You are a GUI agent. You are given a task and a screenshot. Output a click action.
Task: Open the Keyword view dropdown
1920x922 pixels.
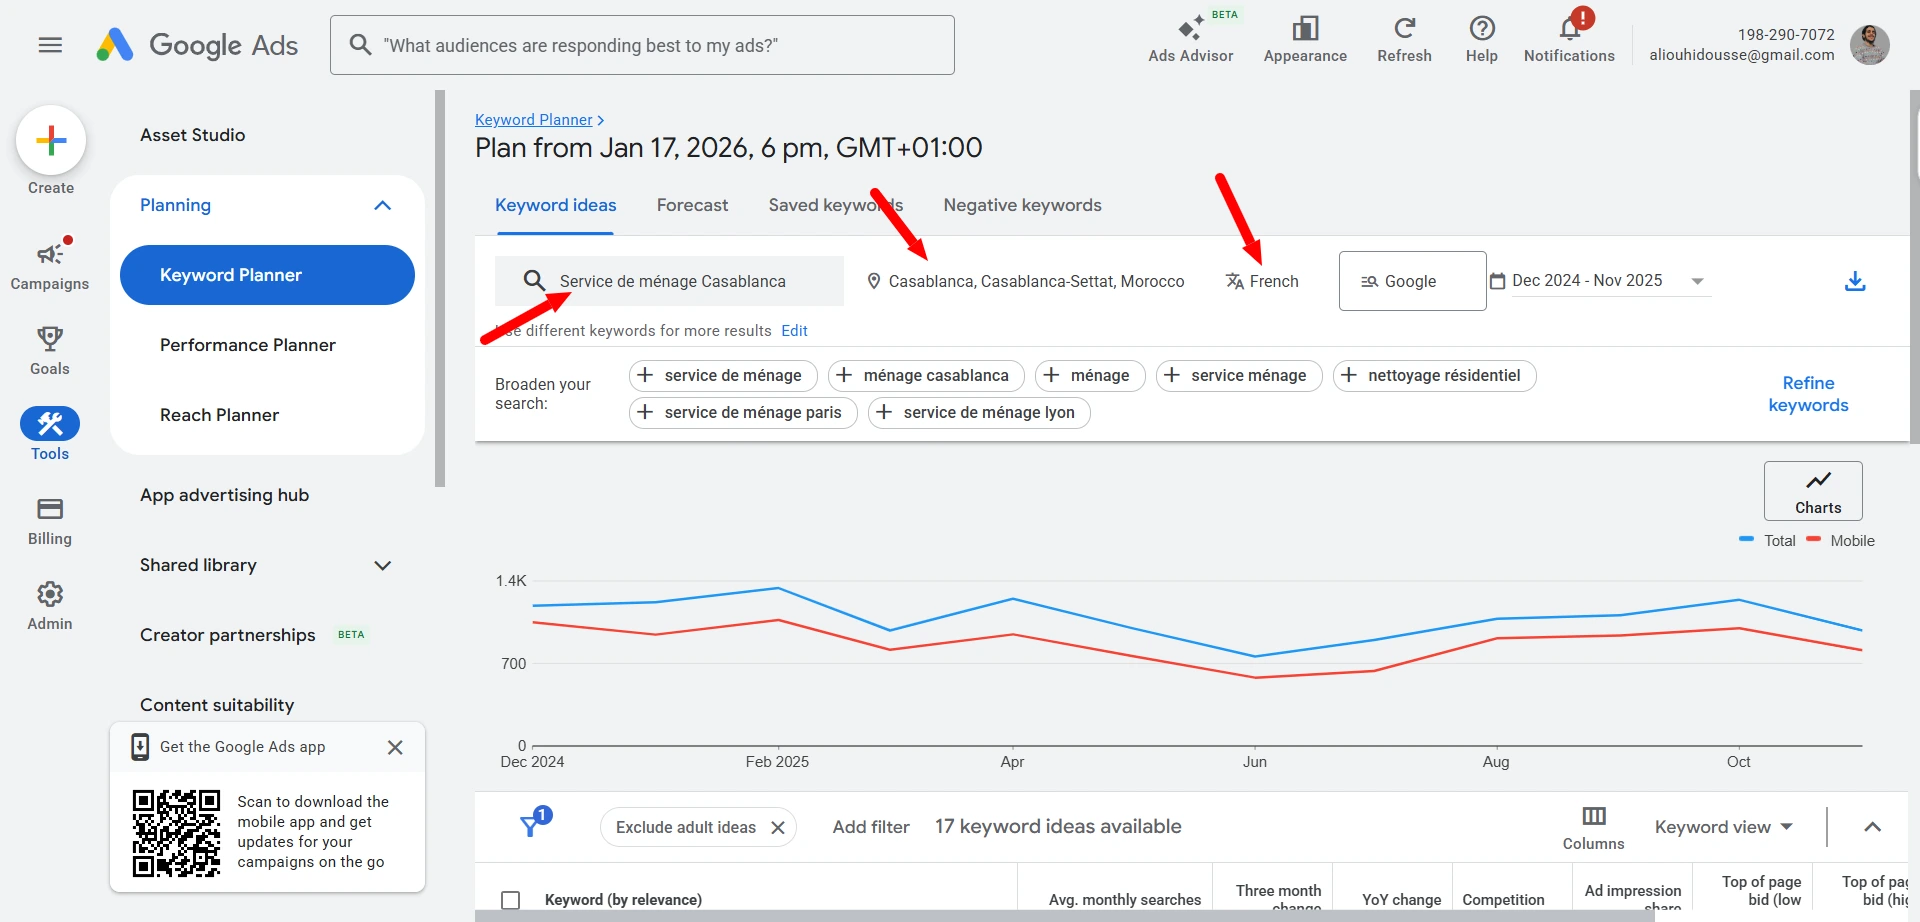point(1722,827)
